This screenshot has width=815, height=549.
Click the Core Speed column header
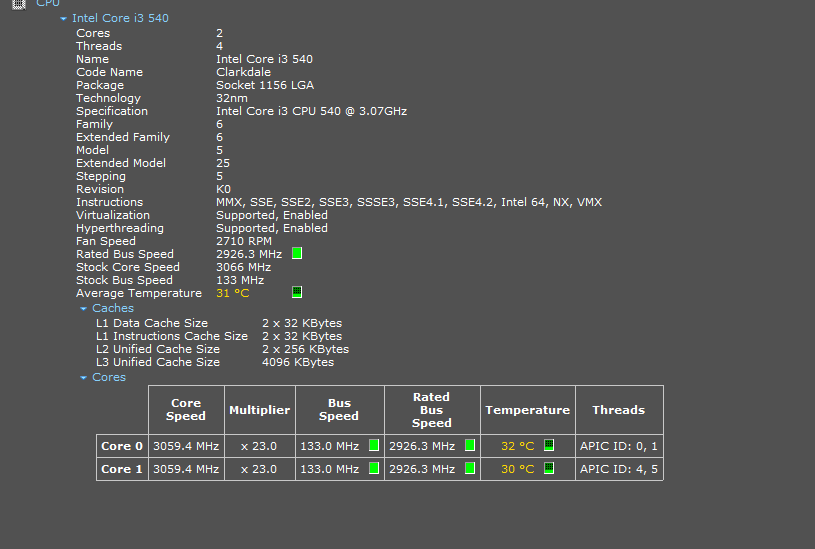click(x=186, y=410)
